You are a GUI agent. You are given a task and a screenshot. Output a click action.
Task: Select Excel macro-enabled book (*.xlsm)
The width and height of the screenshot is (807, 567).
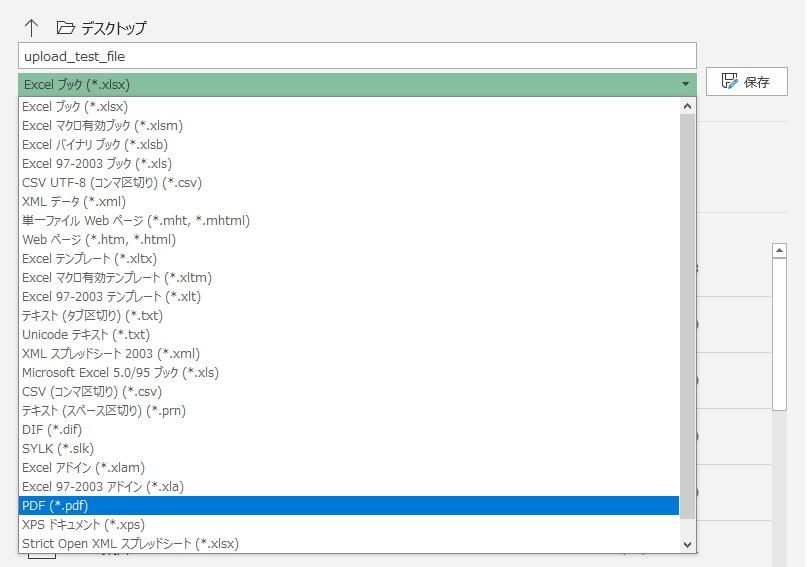[102, 126]
